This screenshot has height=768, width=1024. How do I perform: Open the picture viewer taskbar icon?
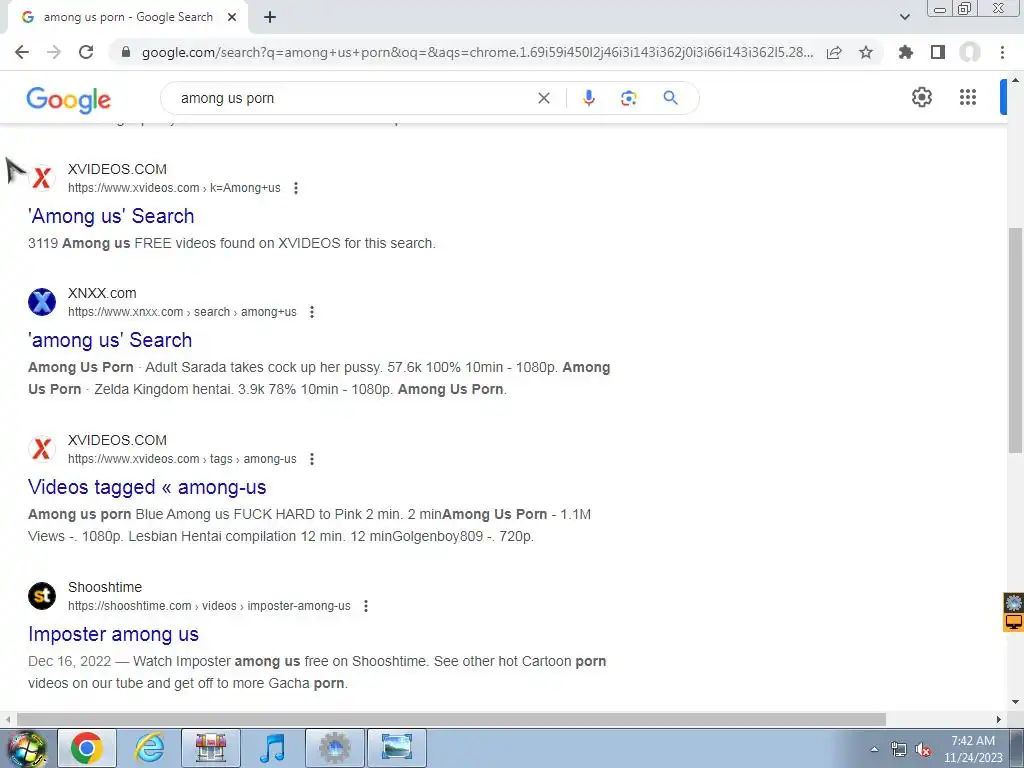click(397, 748)
